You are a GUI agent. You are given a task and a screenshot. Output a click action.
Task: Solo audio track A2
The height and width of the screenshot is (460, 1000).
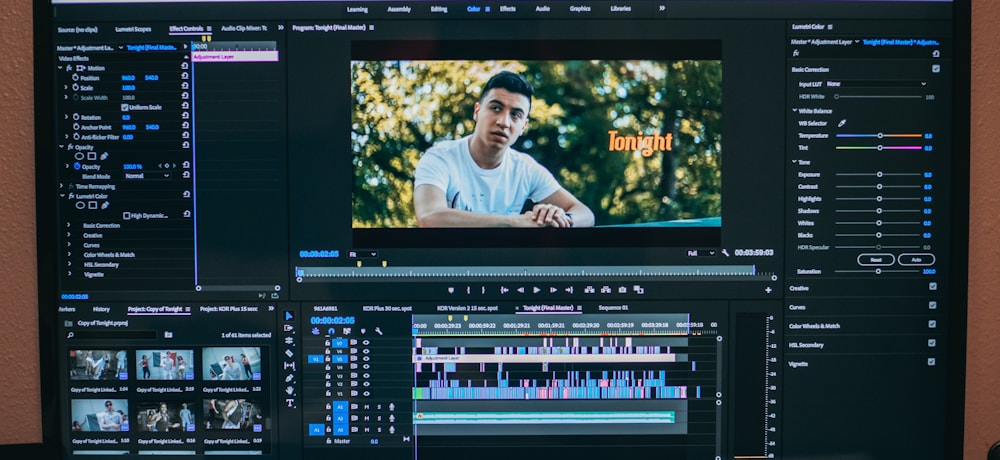[379, 419]
